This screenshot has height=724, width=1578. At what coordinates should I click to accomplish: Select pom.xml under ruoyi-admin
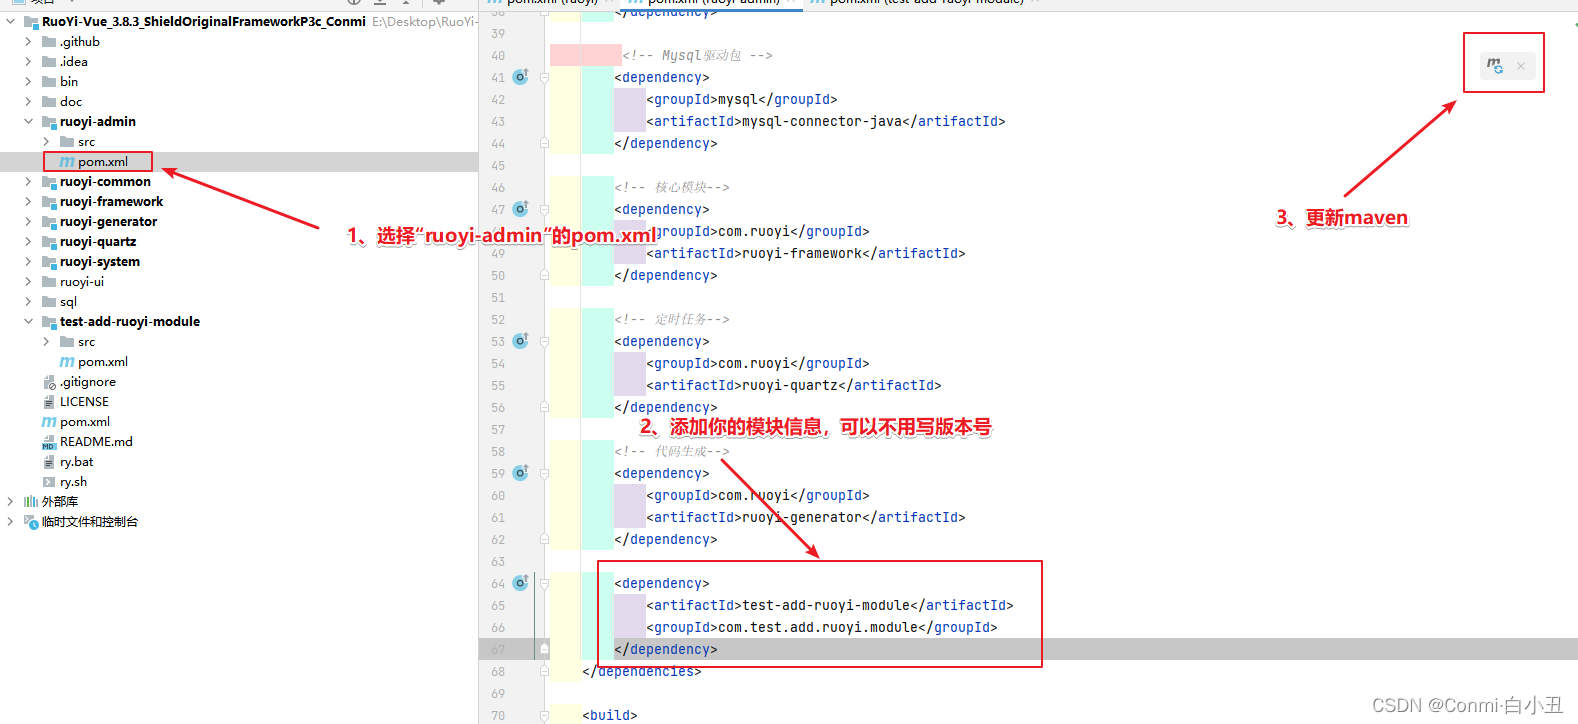click(x=103, y=161)
